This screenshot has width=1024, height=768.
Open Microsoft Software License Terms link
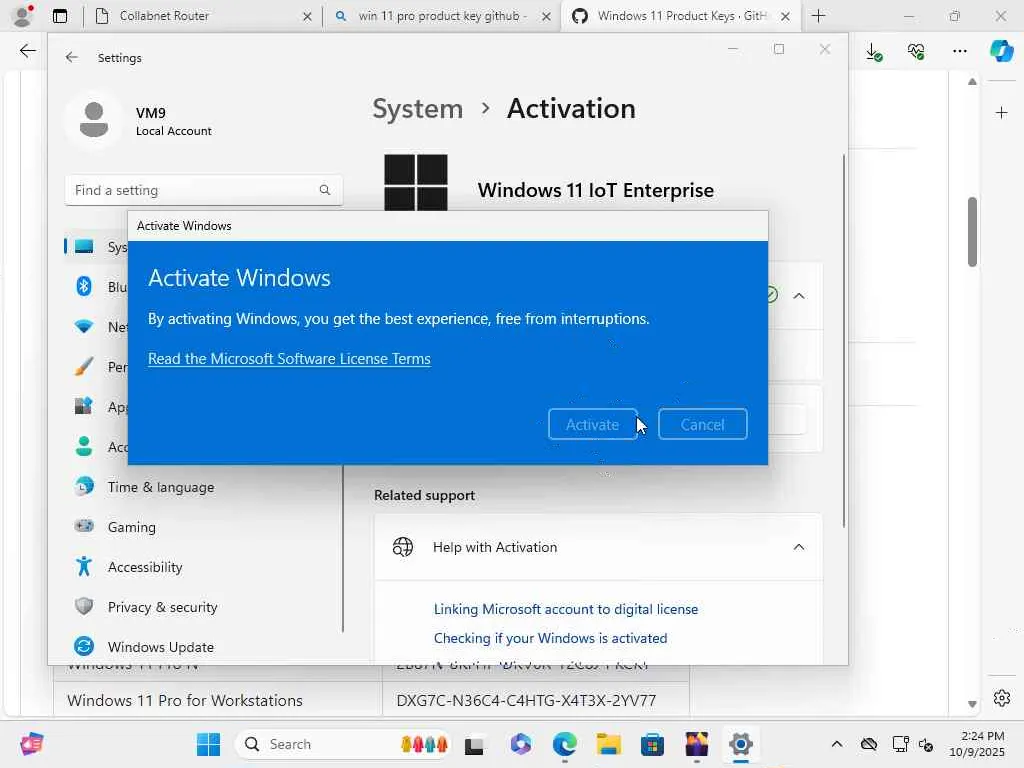click(x=289, y=359)
